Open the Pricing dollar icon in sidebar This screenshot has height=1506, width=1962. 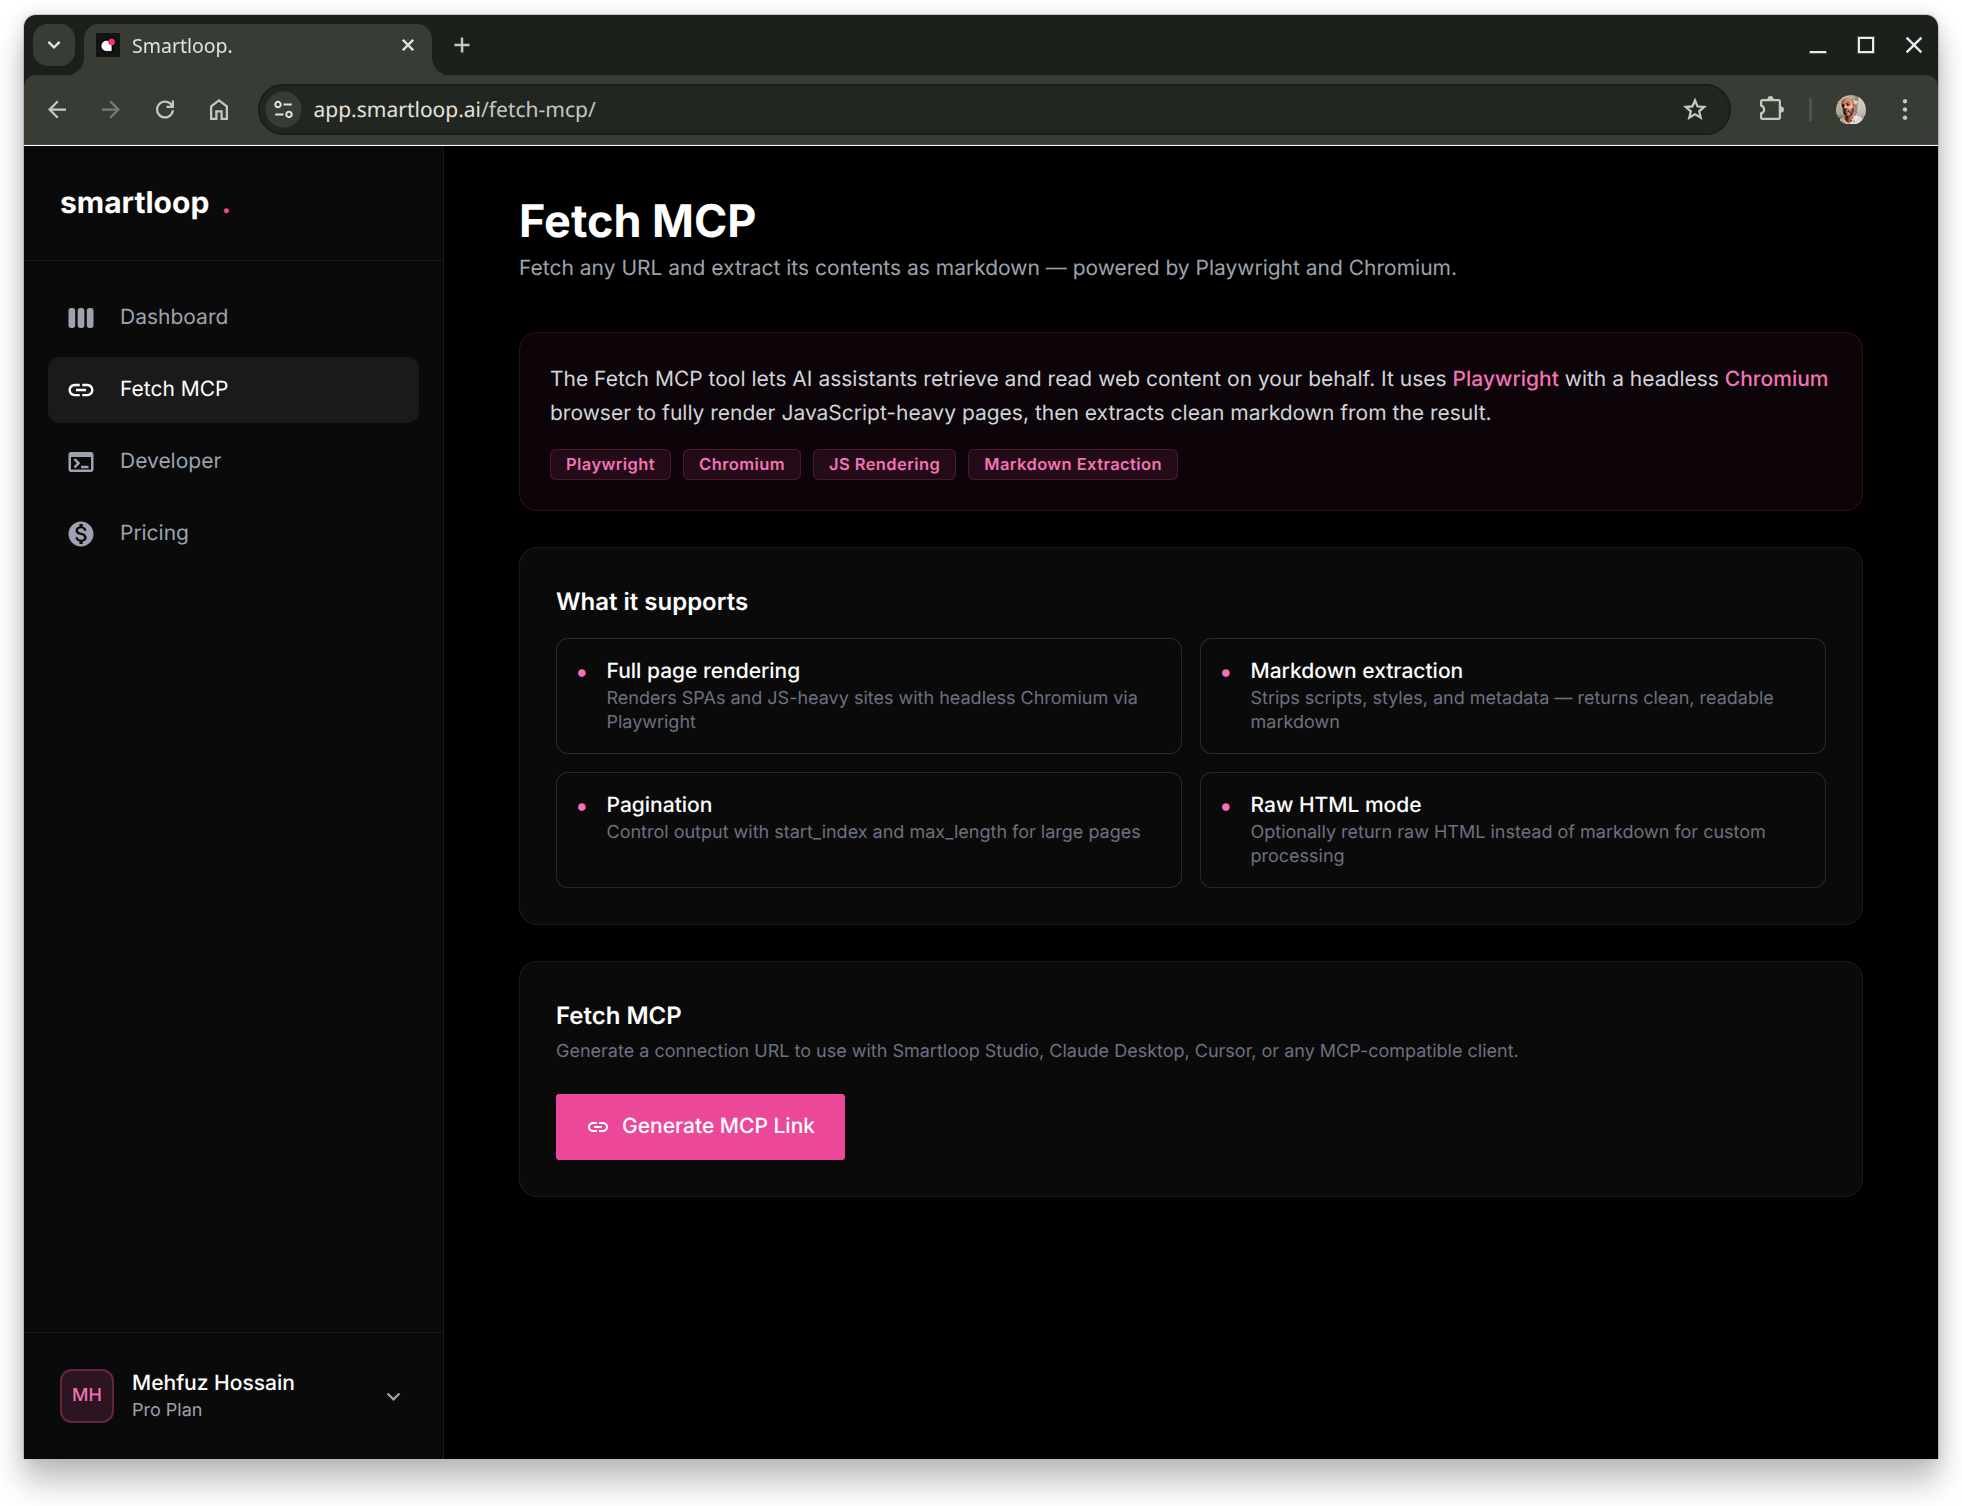(x=81, y=534)
